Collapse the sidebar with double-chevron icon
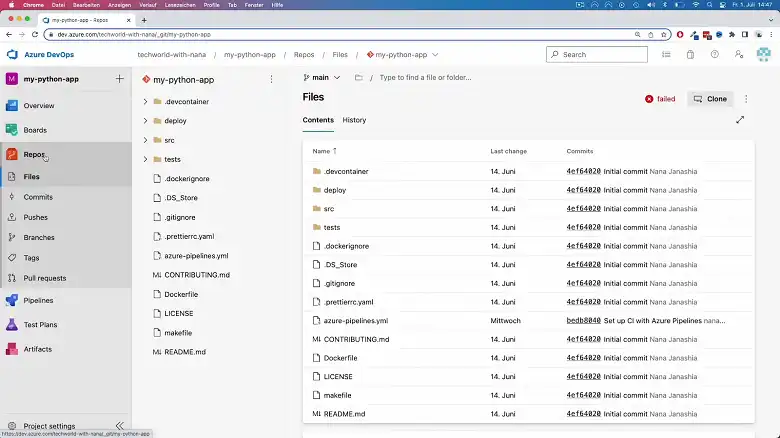This screenshot has width=780, height=438. [119, 426]
